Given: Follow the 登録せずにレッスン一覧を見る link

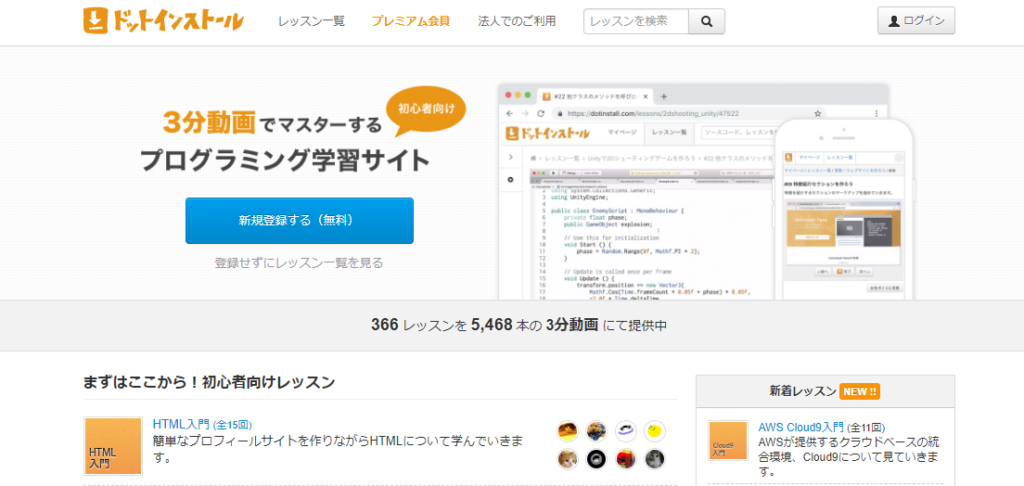Looking at the screenshot, I should (x=298, y=263).
